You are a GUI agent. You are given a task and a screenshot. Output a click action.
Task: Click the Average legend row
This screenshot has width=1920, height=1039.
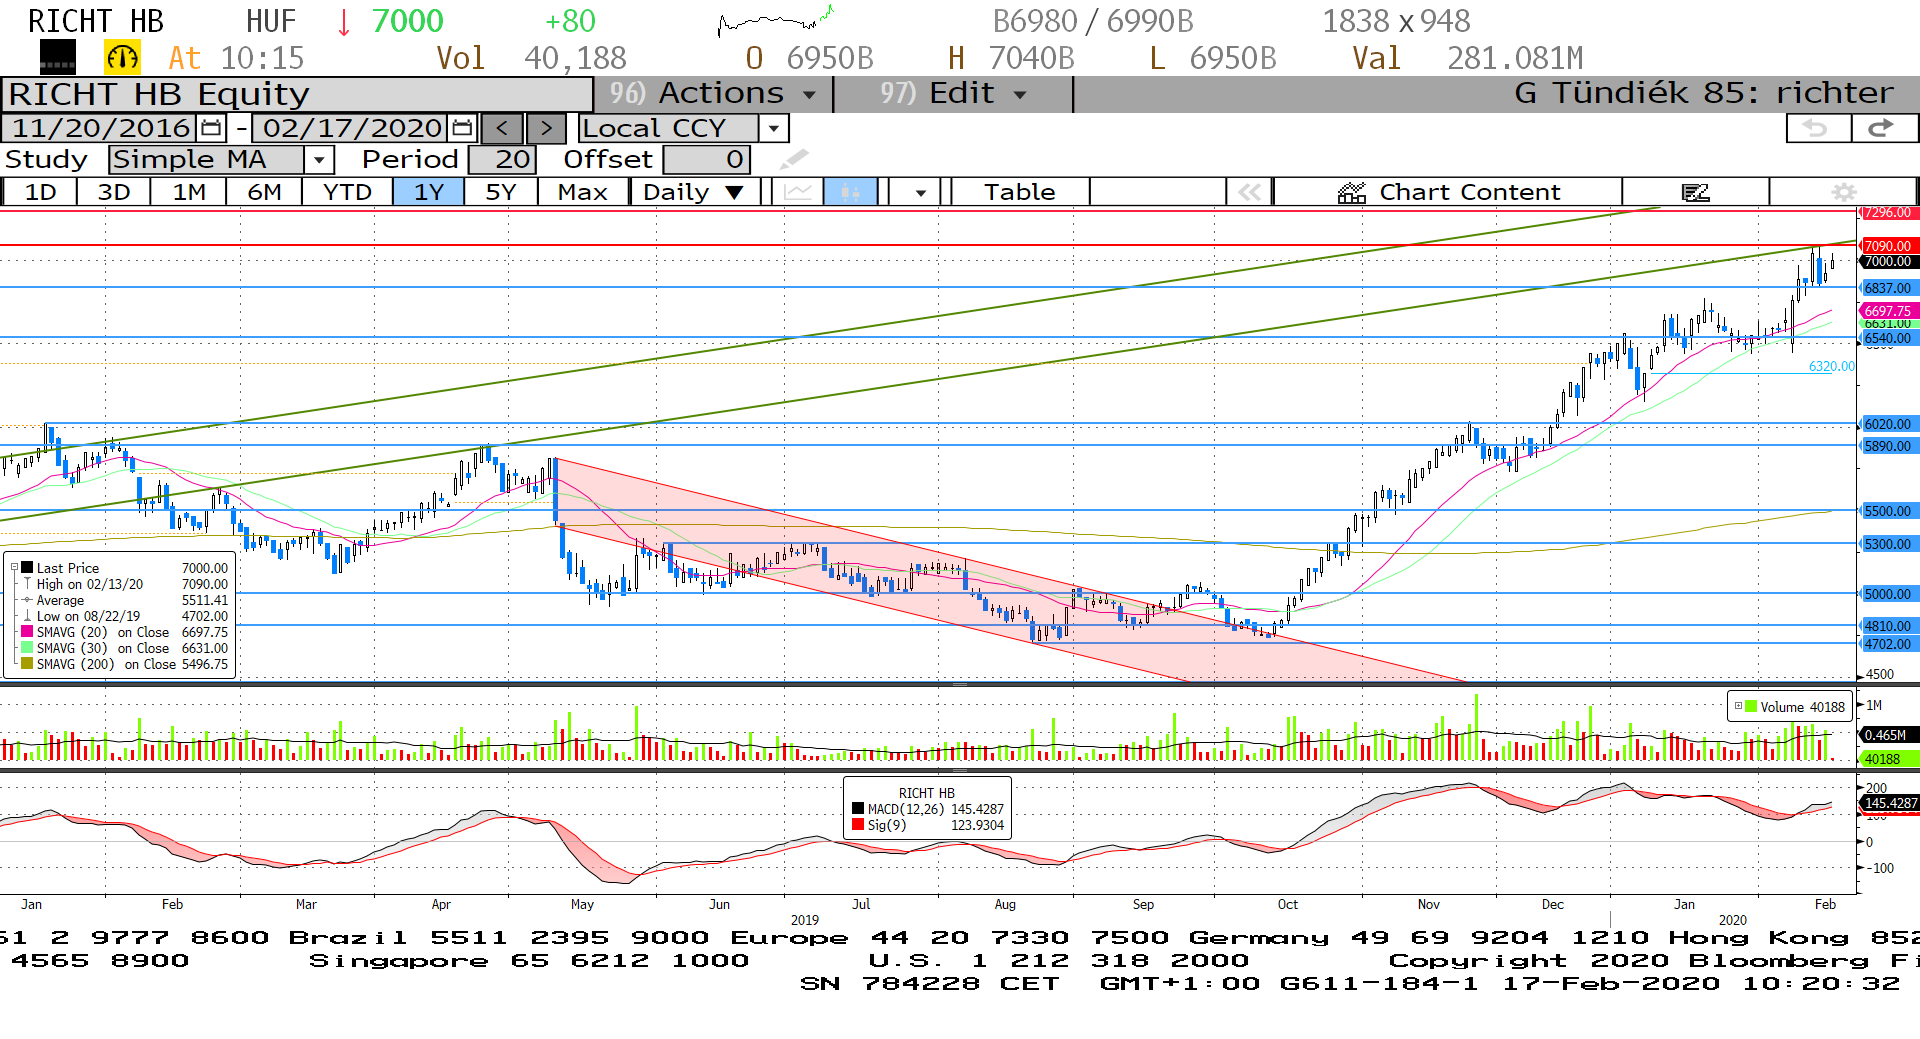pos(123,600)
